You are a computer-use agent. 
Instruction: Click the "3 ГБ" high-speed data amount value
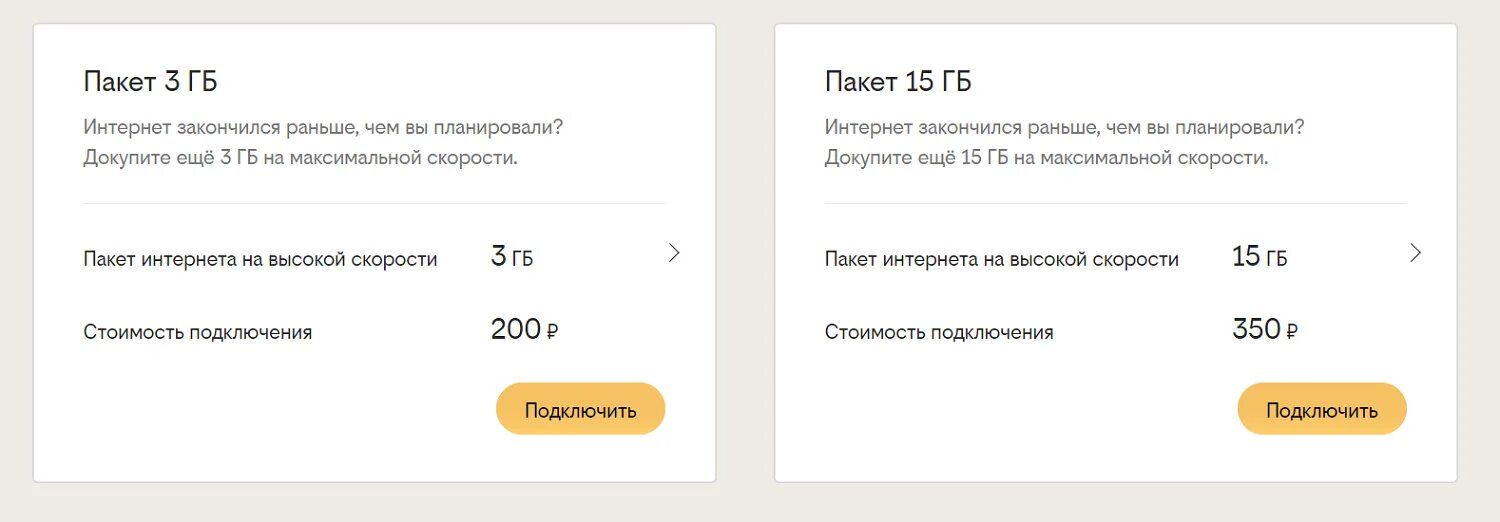512,257
